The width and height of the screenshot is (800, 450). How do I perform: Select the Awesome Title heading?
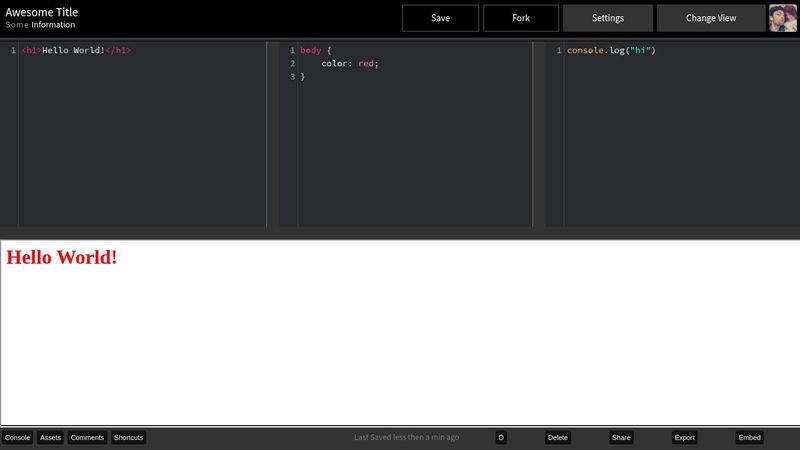click(42, 12)
